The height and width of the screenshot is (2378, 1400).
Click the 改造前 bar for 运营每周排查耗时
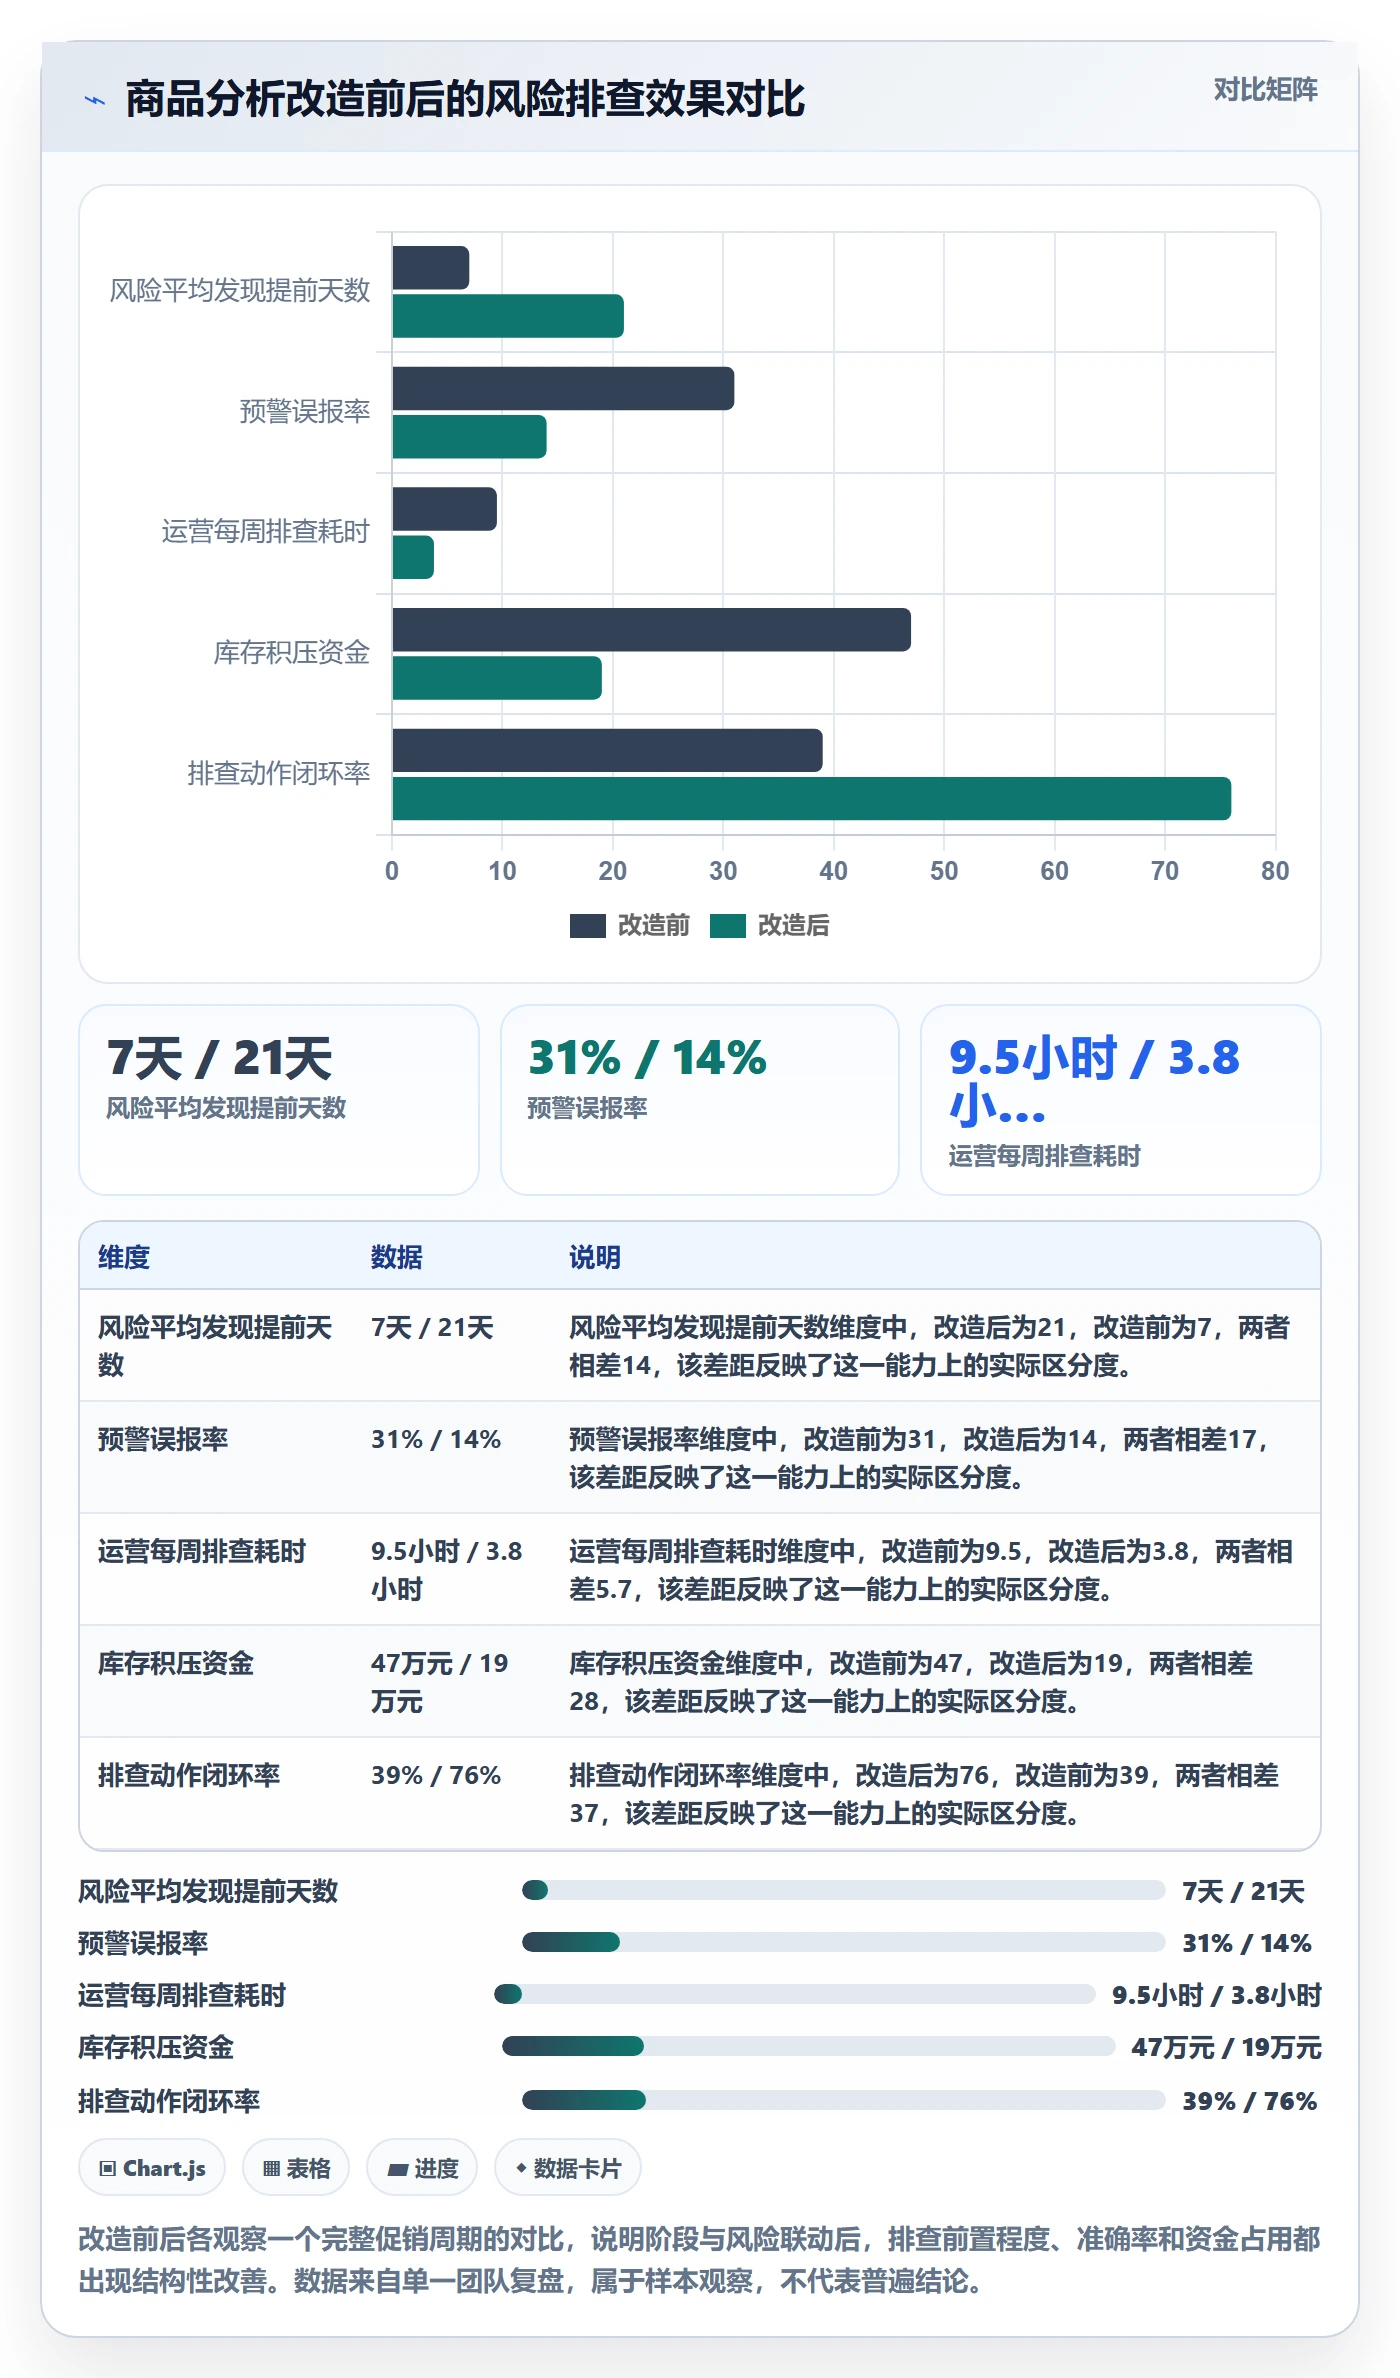pyautogui.click(x=444, y=509)
